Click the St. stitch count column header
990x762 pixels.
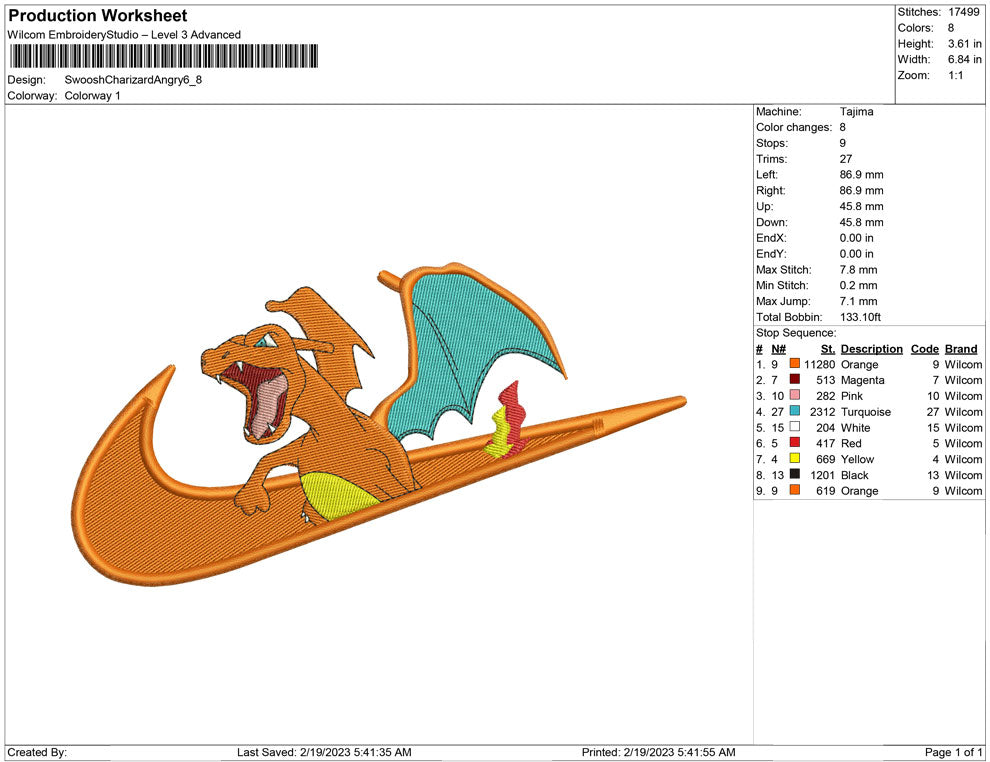point(827,349)
